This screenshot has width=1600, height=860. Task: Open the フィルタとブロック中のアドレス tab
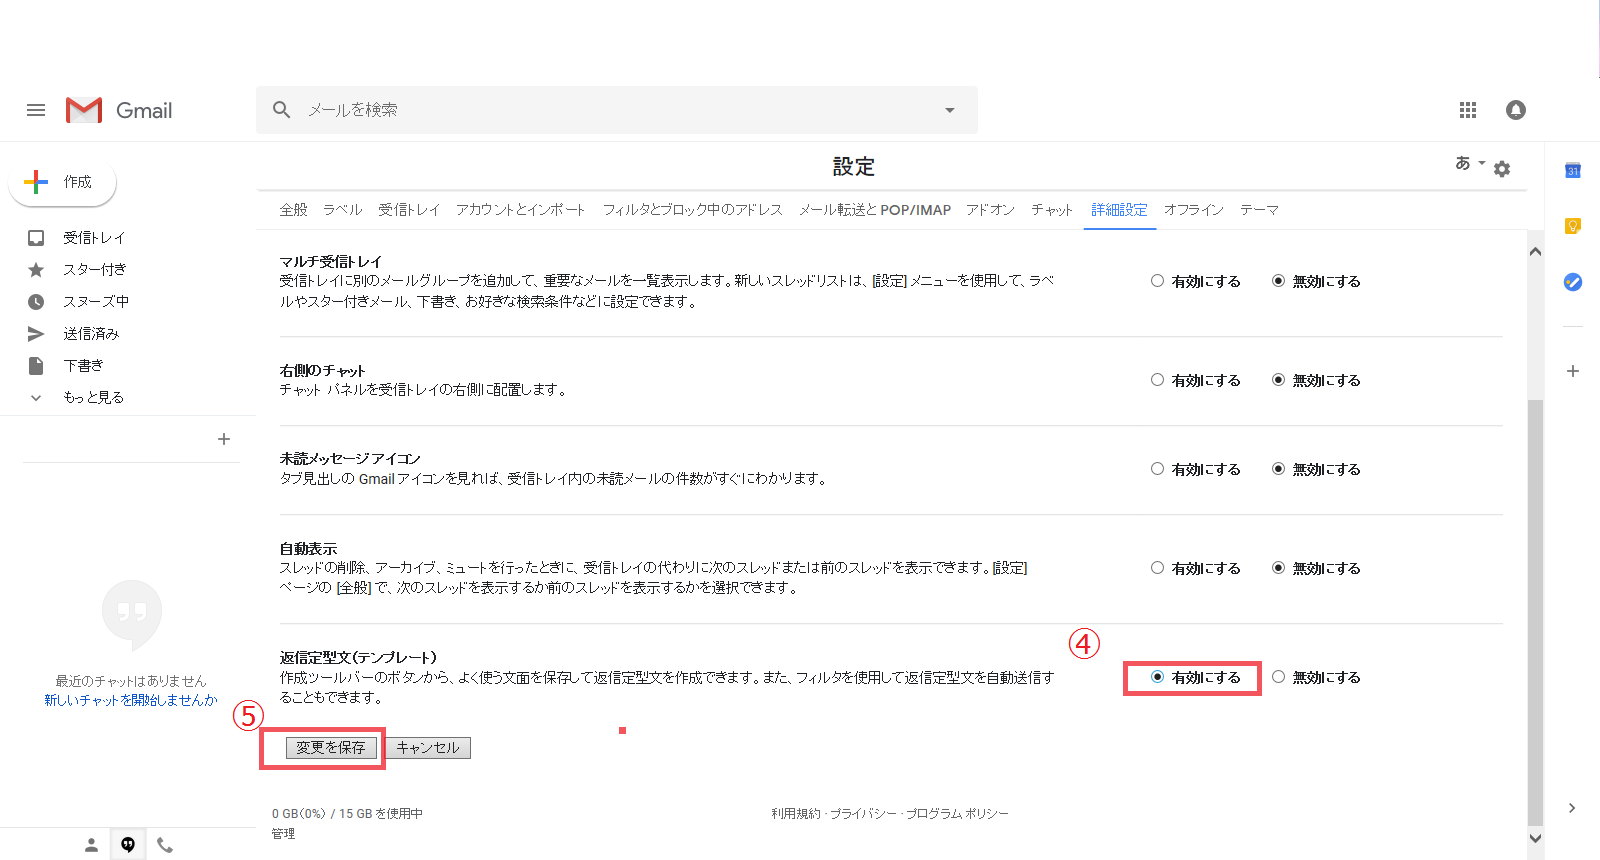point(692,210)
